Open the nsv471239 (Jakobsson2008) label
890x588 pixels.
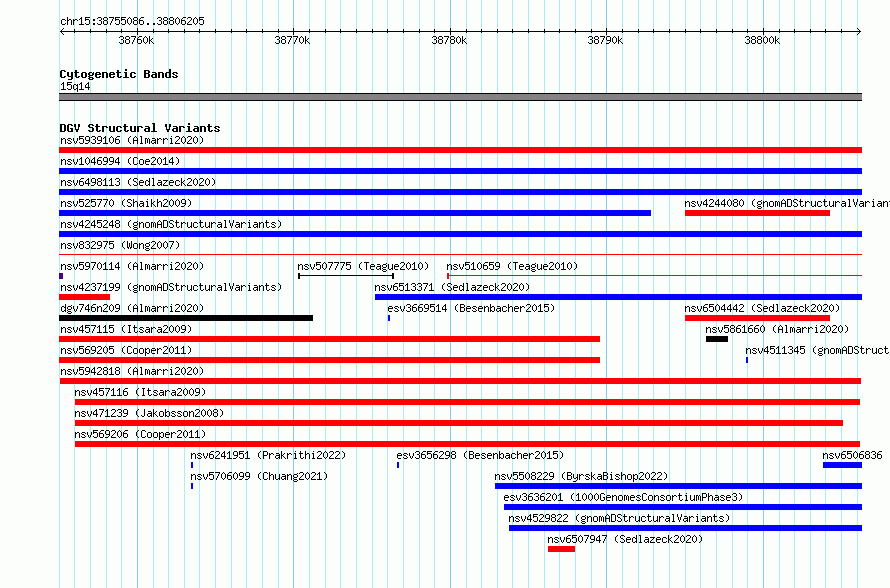pyautogui.click(x=149, y=413)
